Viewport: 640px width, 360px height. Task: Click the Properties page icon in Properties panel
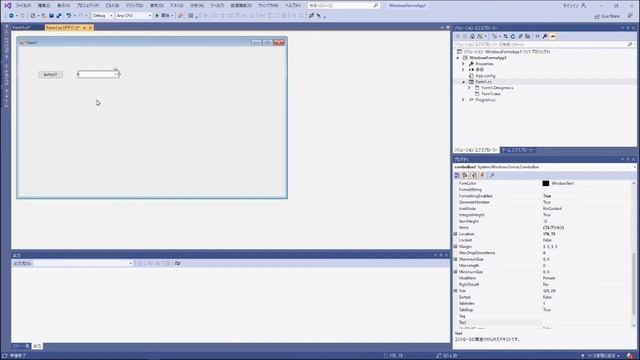click(x=474, y=175)
